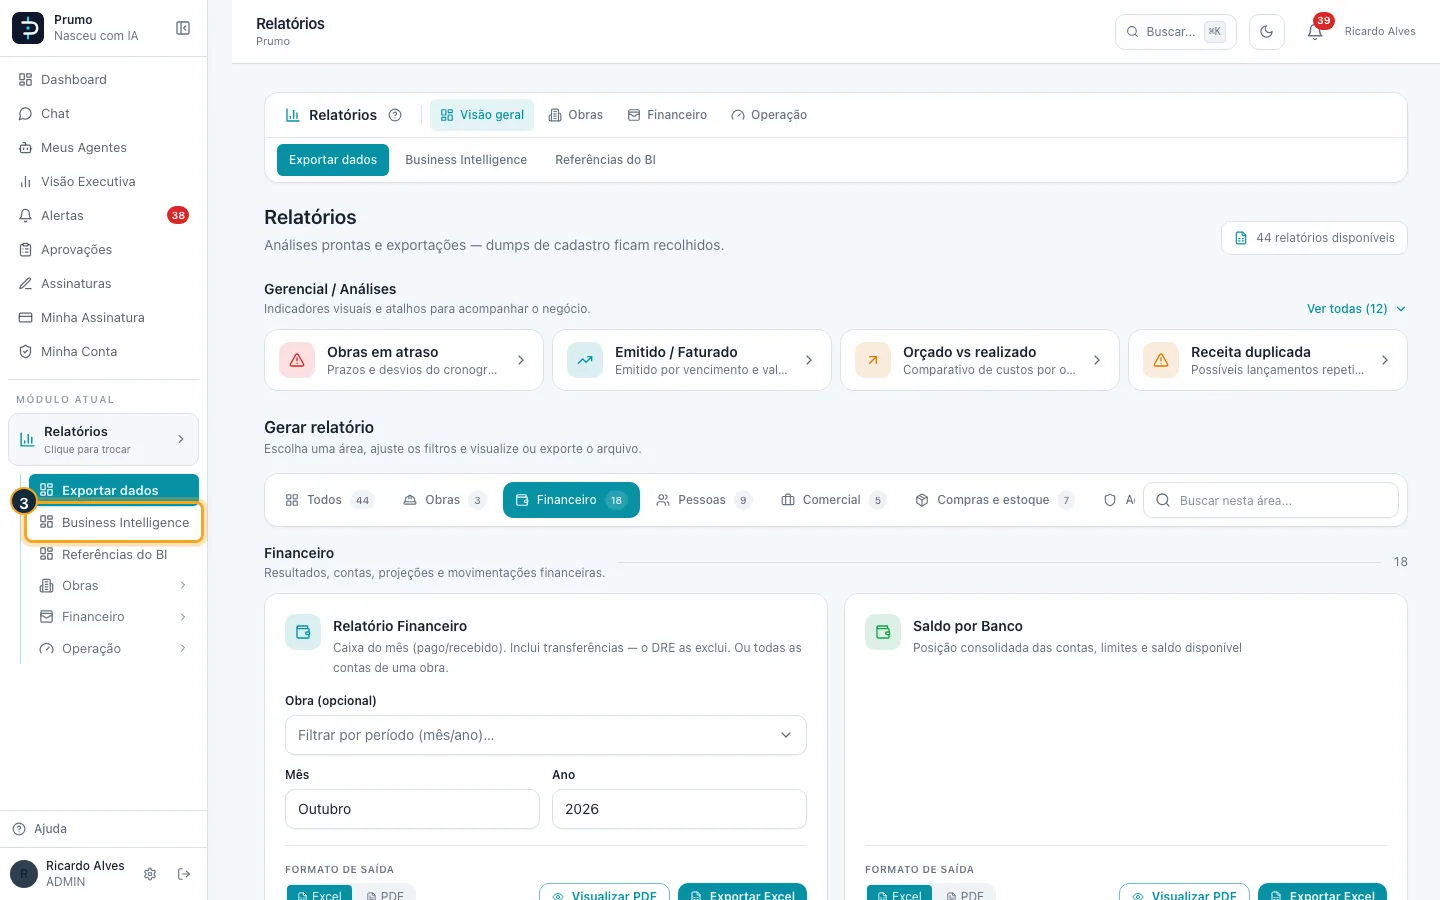Open the Módulo Atual Relatórios switcher

[104, 440]
